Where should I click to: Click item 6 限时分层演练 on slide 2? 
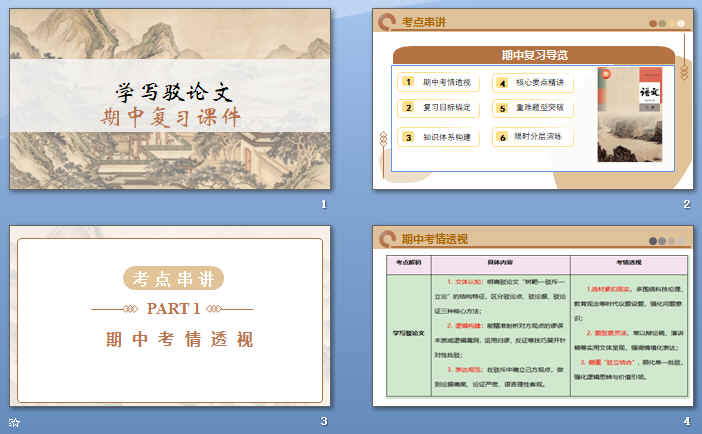pos(533,137)
